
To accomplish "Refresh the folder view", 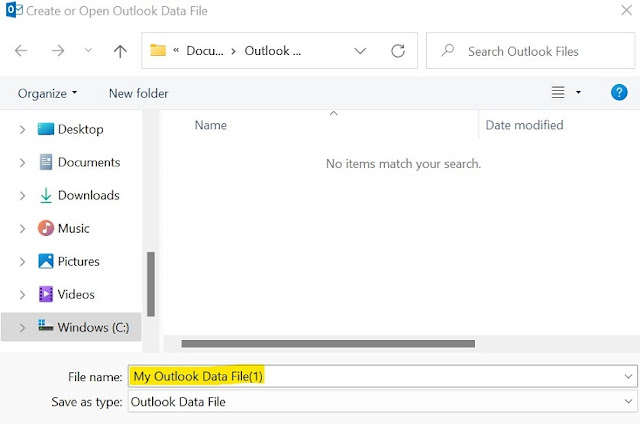I will click(398, 51).
